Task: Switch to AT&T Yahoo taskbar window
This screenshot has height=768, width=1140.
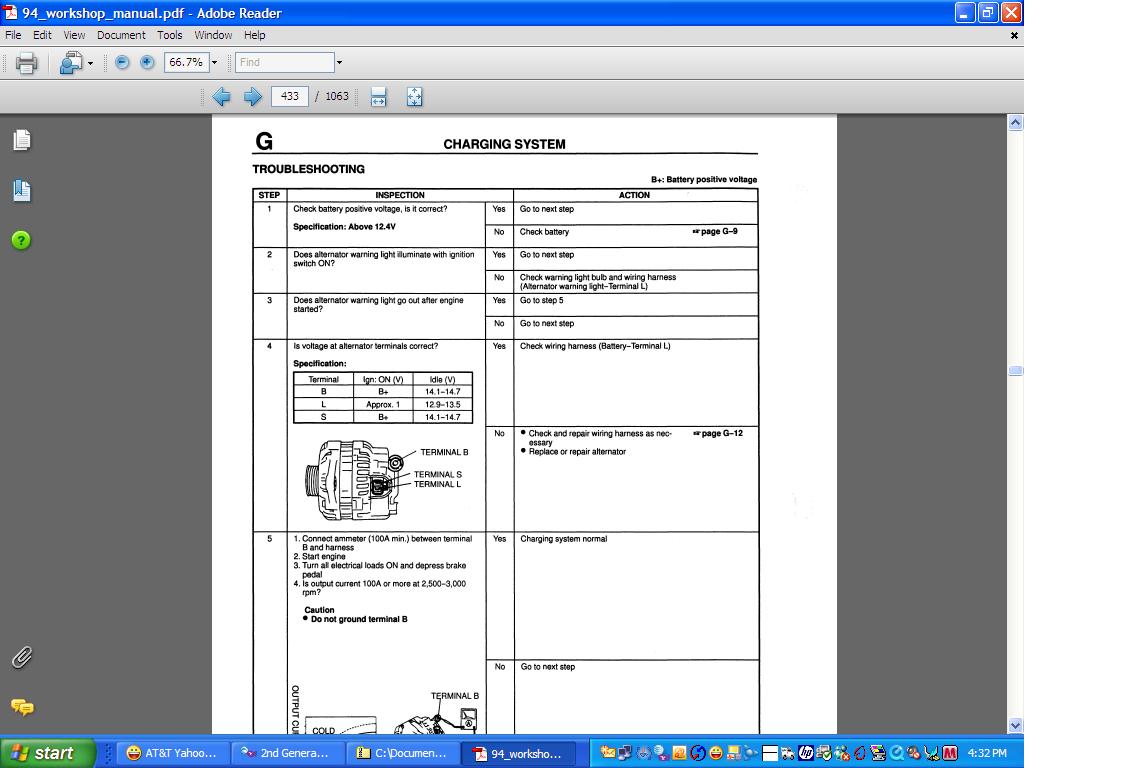Action: (172, 753)
